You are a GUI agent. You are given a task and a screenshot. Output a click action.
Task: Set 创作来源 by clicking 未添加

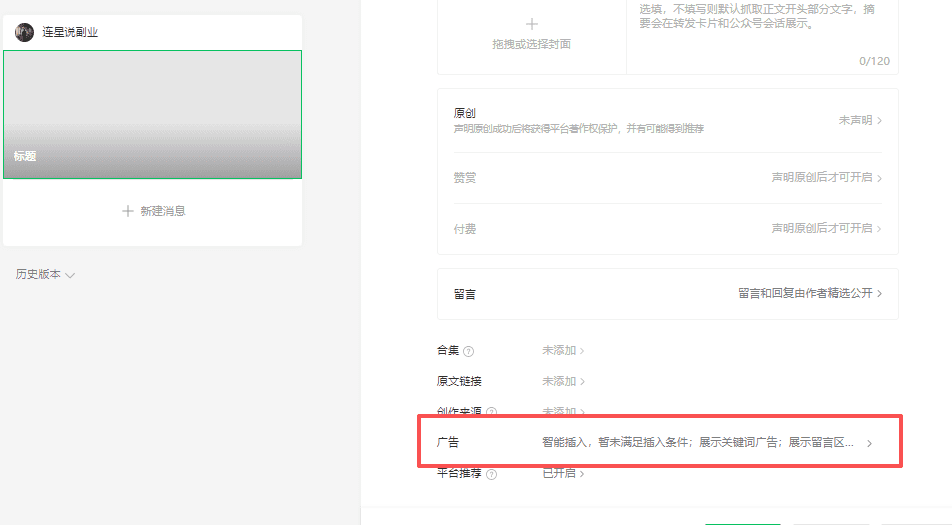[x=563, y=411]
